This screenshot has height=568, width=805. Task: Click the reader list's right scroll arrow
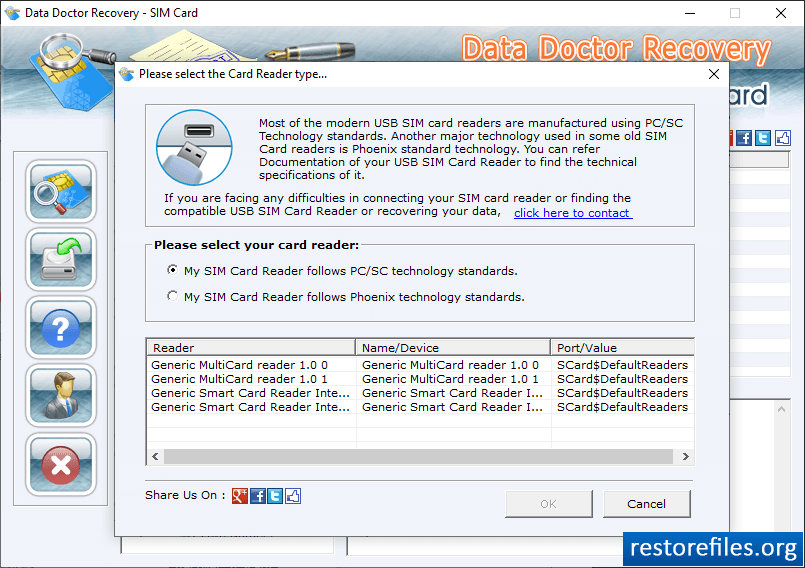pyautogui.click(x=685, y=456)
